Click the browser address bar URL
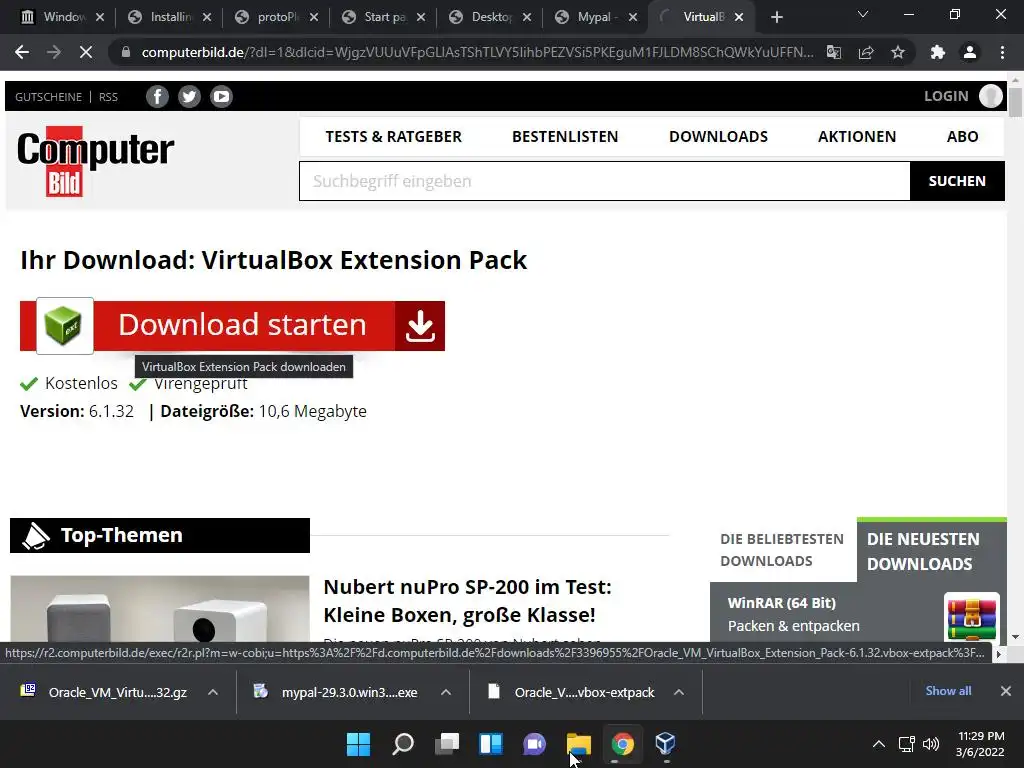This screenshot has width=1024, height=768. (x=477, y=52)
